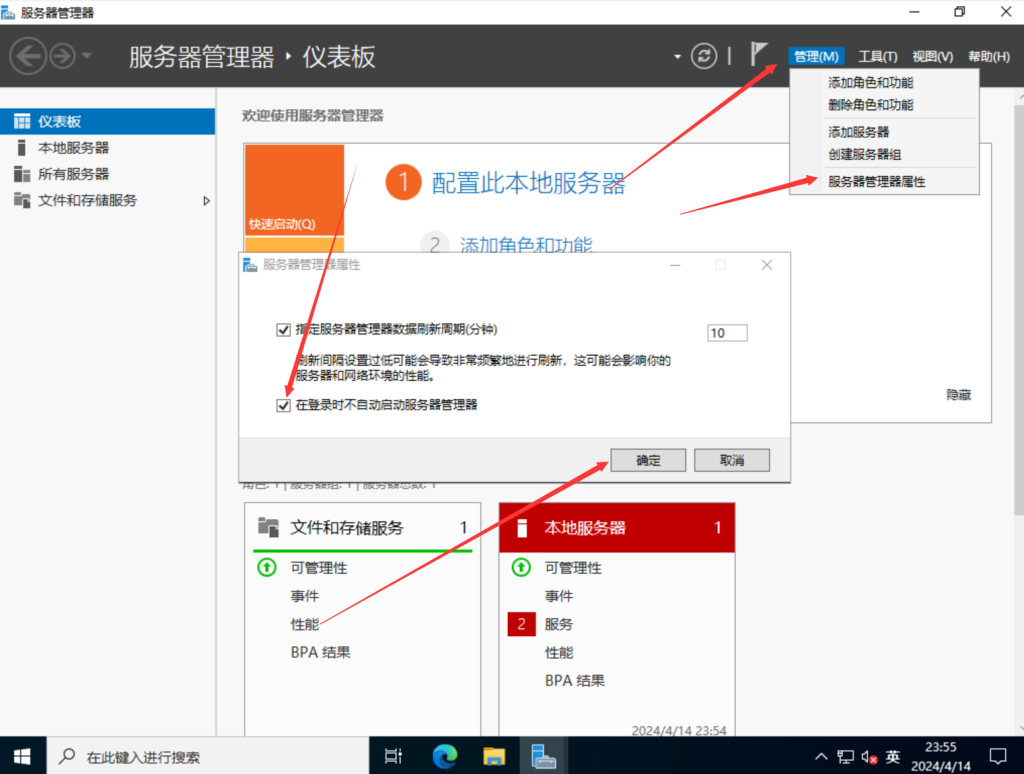
Task: Open the Windows Start menu
Action: [x=22, y=756]
